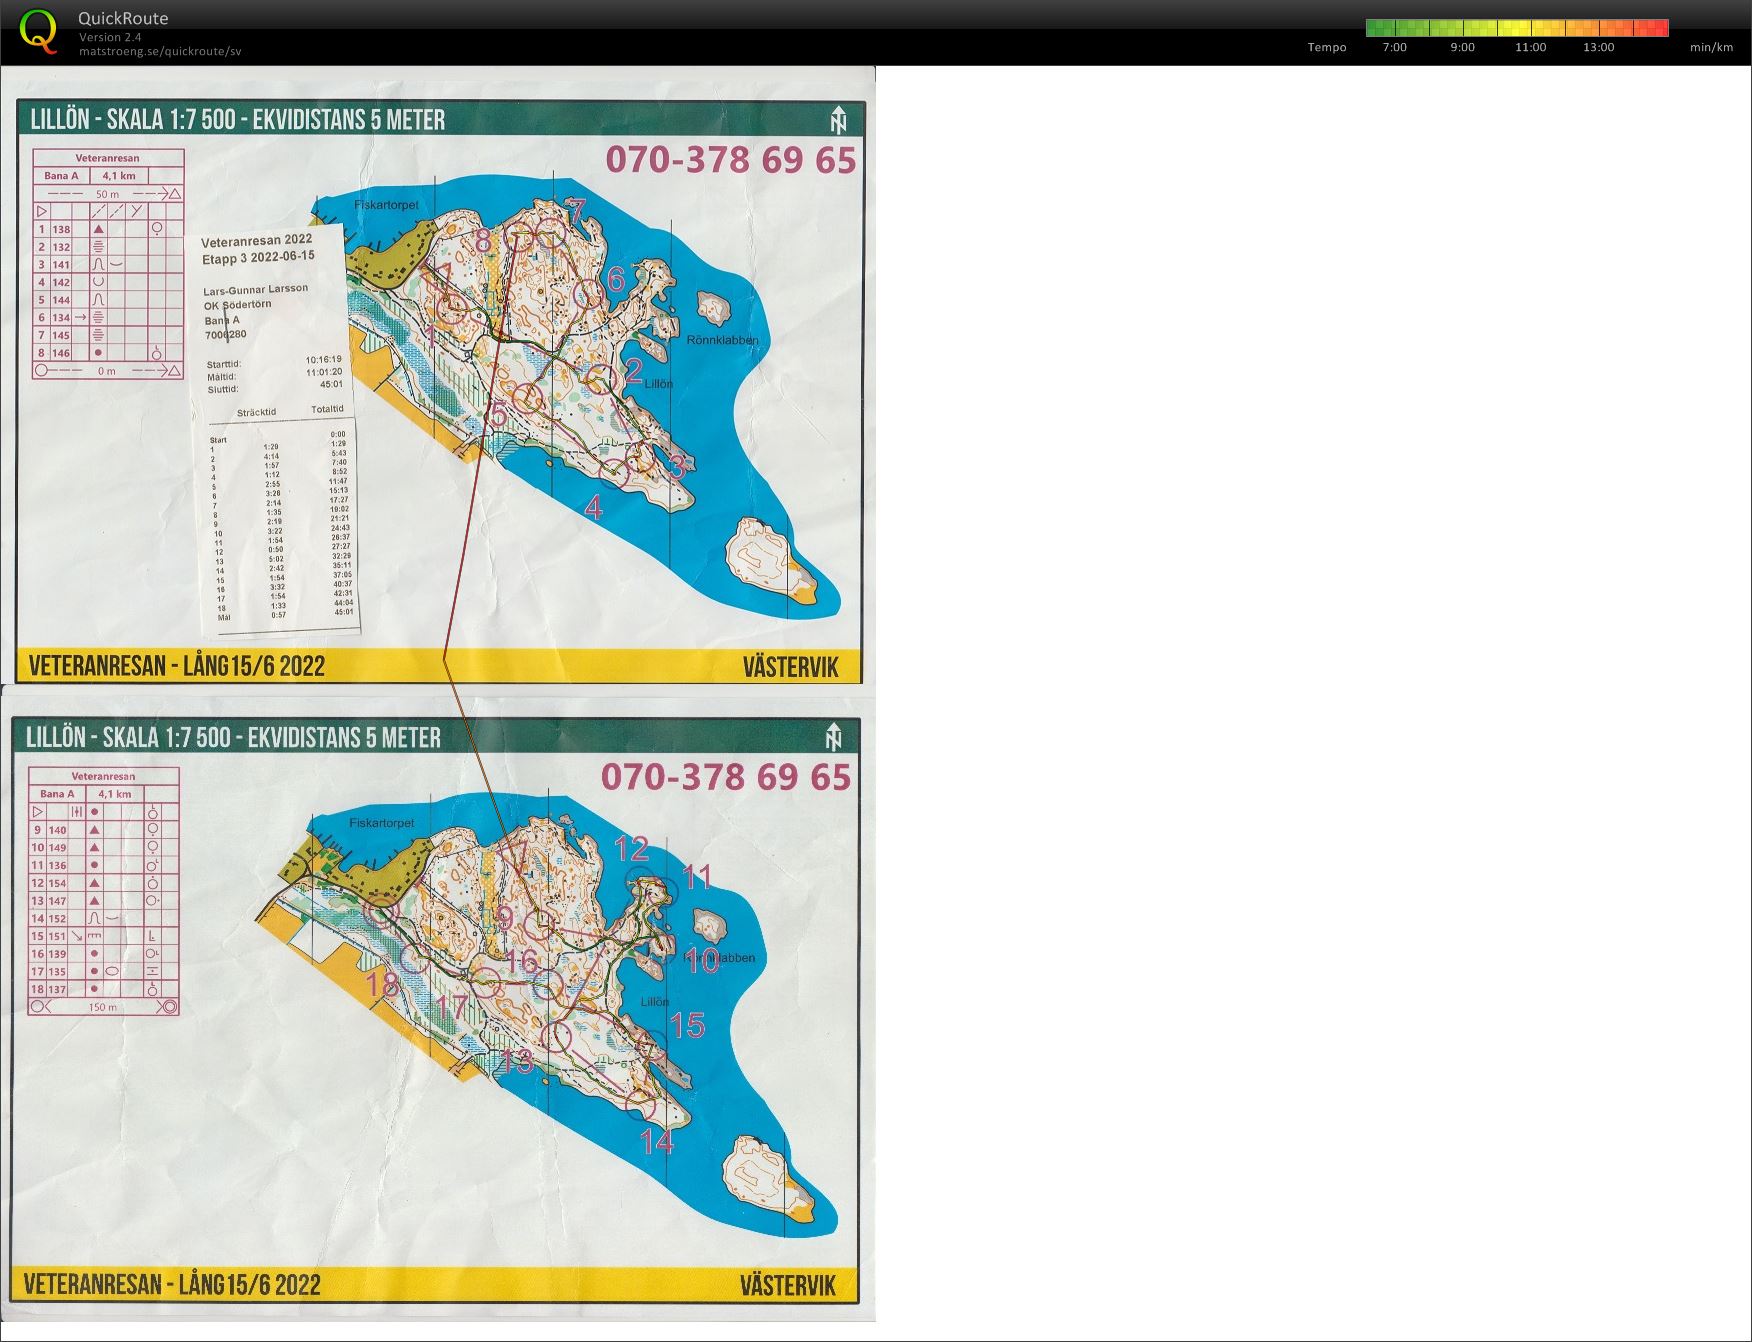Image resolution: width=1752 pixels, height=1342 pixels.
Task: Click control number 18 on the map
Action: pyautogui.click(x=382, y=984)
